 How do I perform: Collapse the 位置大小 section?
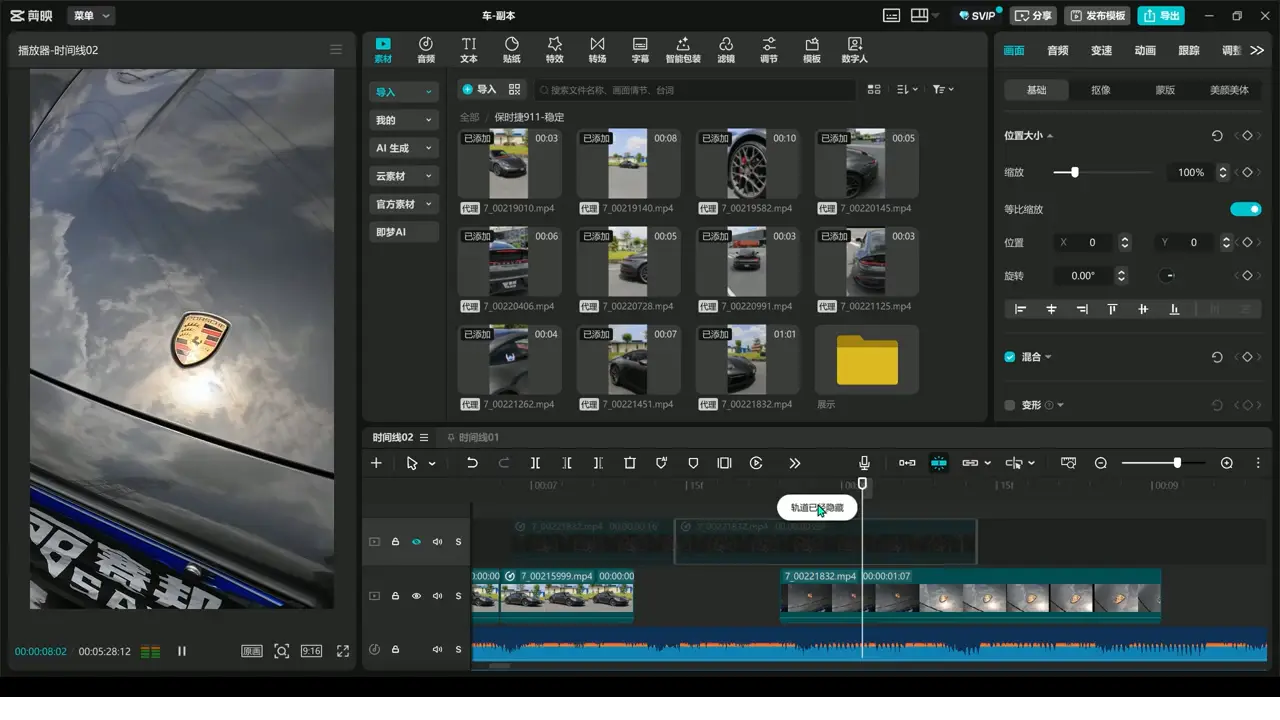[1049, 136]
